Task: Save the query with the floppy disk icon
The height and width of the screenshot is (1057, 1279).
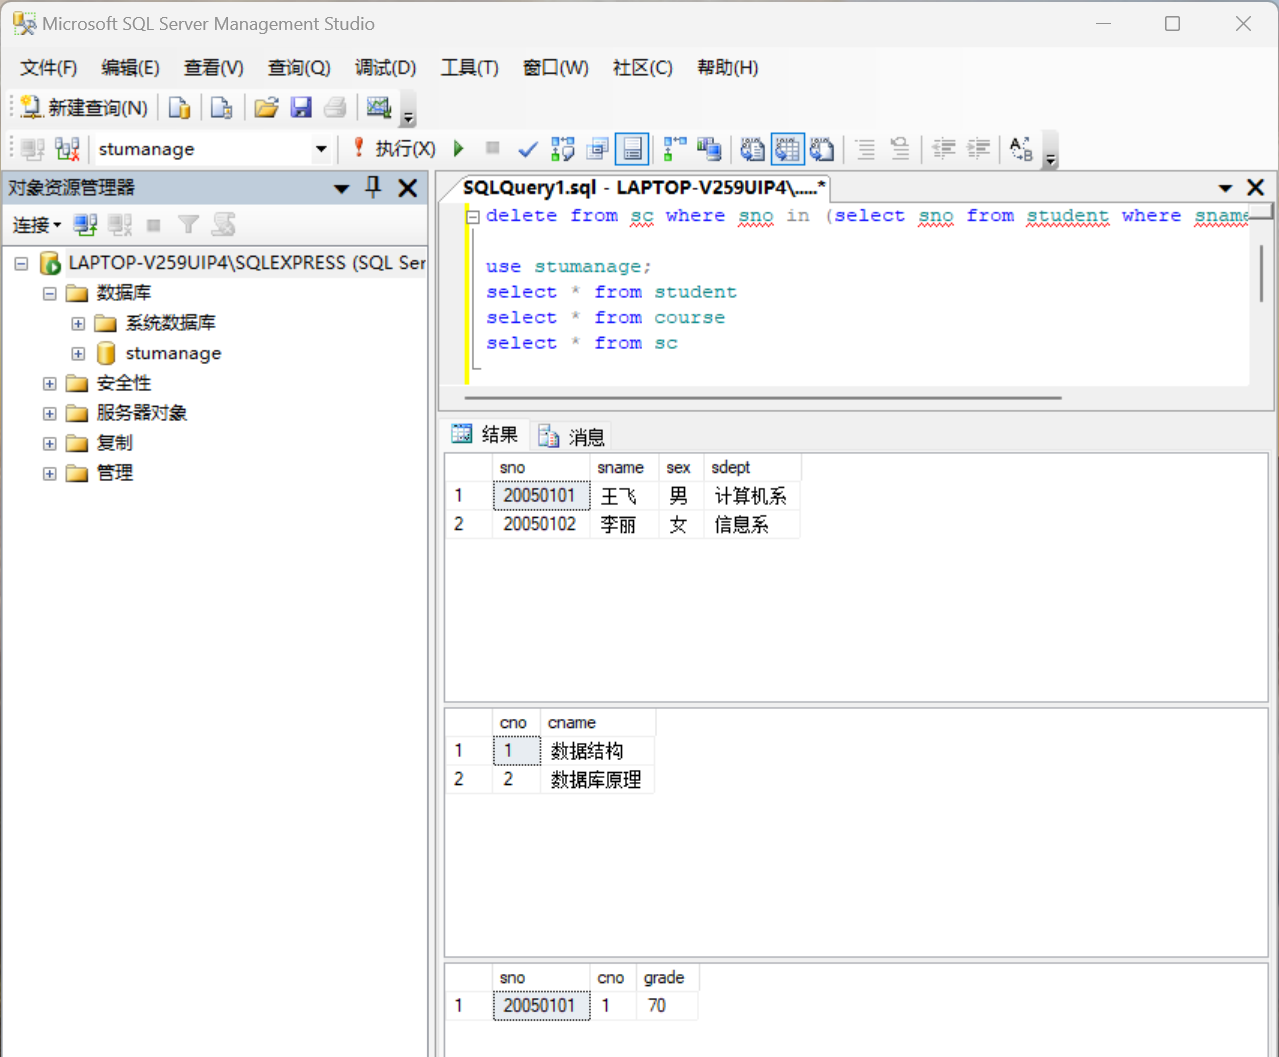Action: click(x=301, y=107)
